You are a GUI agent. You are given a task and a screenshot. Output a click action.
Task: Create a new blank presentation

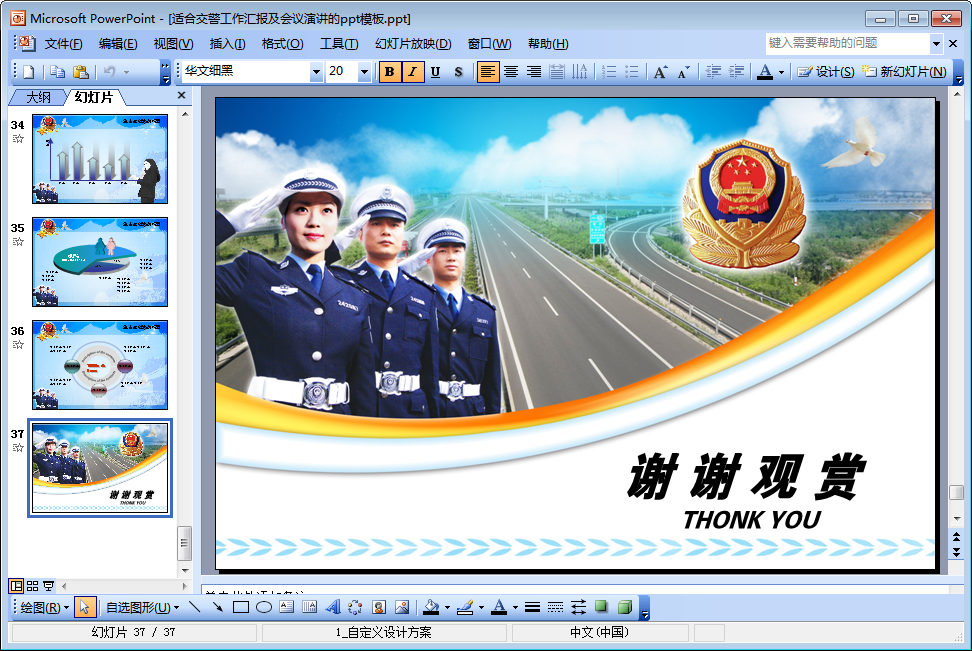coord(29,72)
